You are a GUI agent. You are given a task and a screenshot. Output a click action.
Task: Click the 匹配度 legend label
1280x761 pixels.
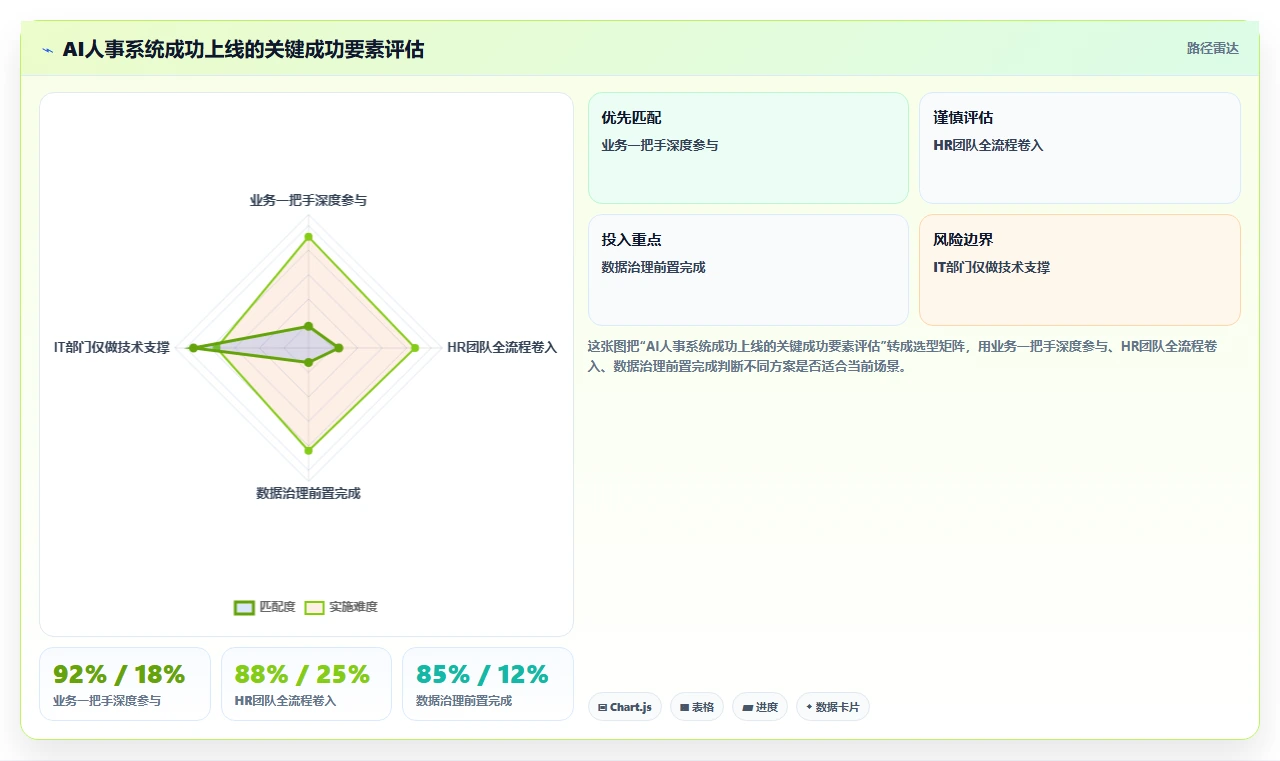coord(277,607)
